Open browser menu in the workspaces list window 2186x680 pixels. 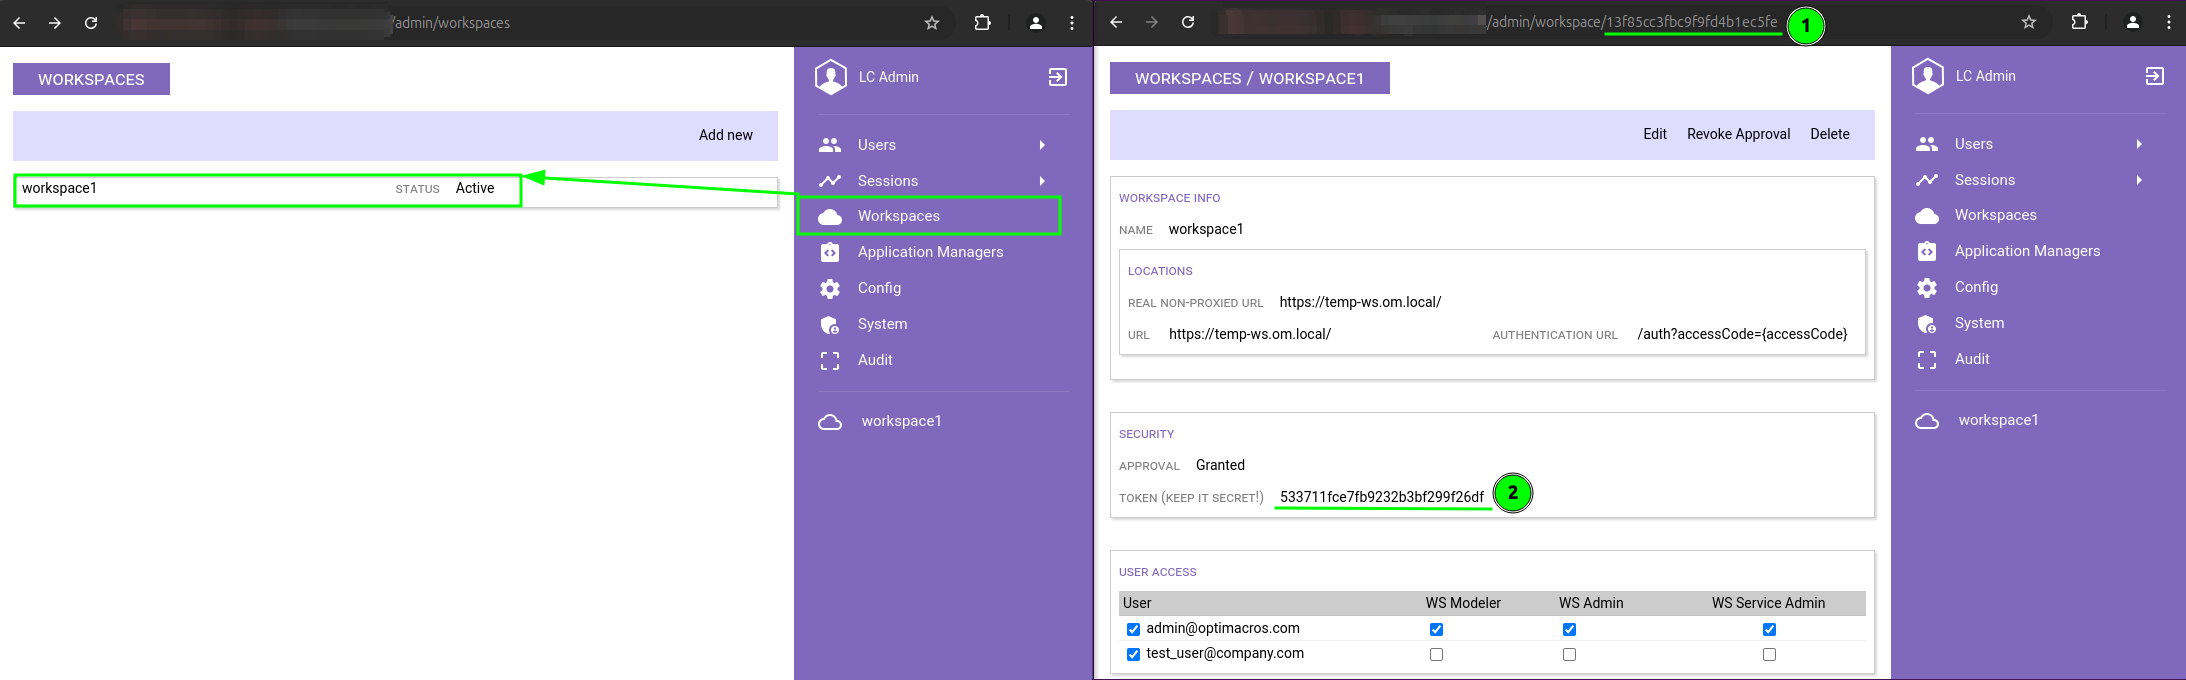tap(1072, 23)
